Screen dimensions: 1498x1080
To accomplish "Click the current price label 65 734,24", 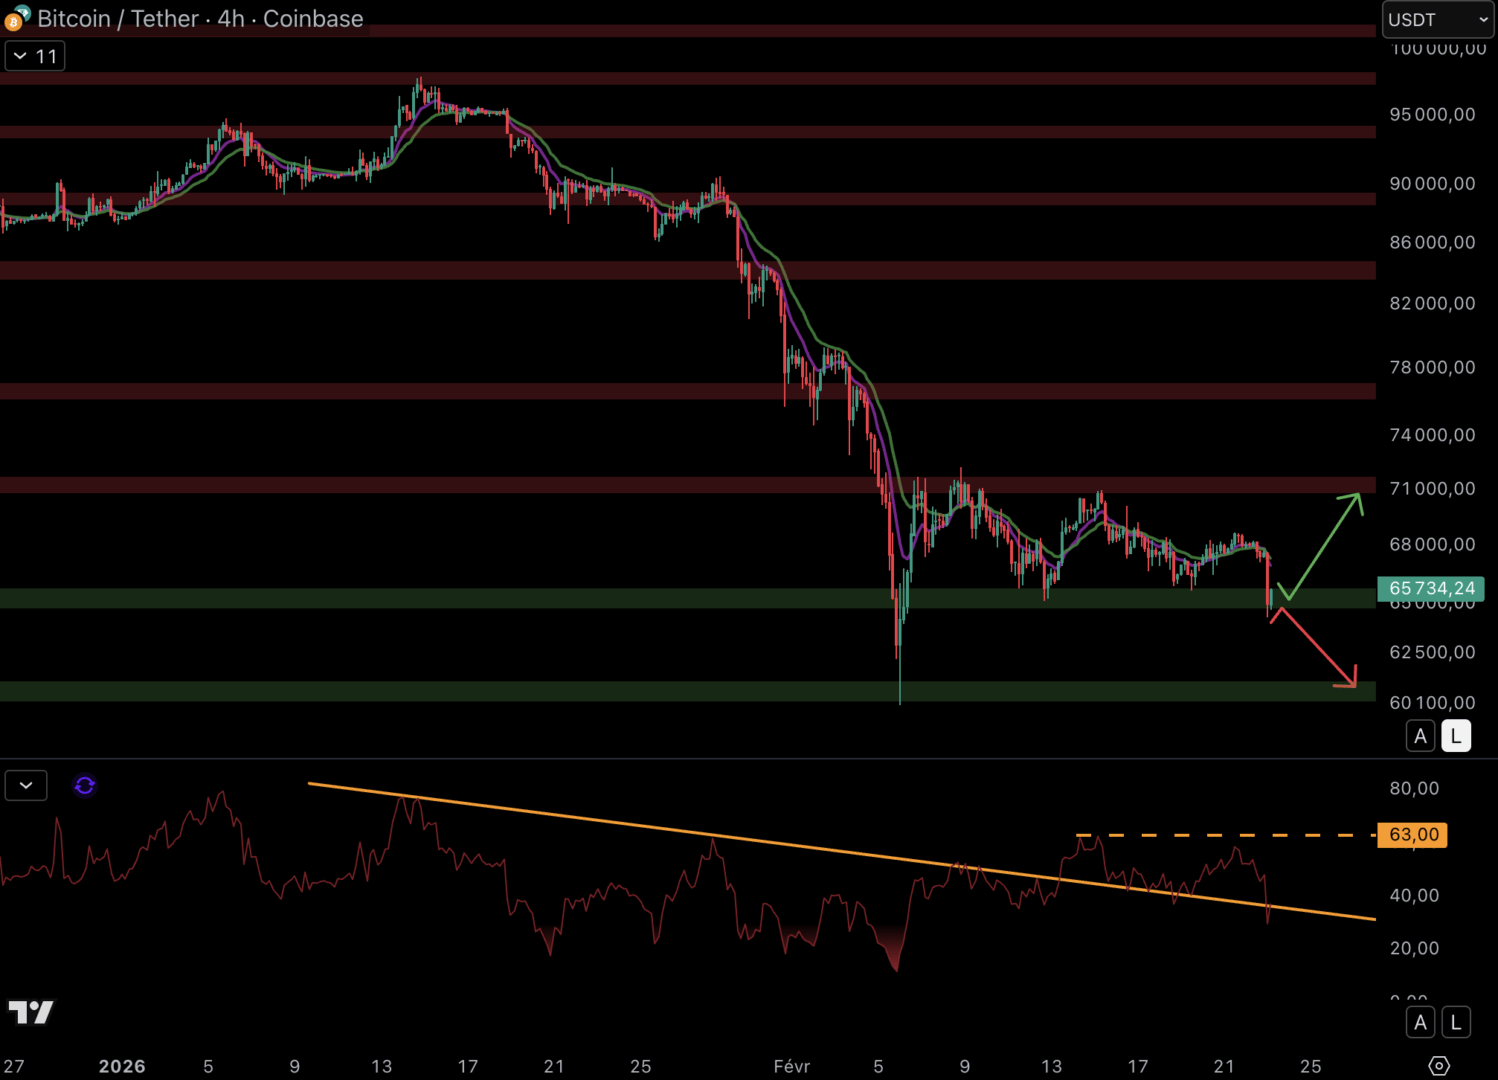I will 1431,588.
